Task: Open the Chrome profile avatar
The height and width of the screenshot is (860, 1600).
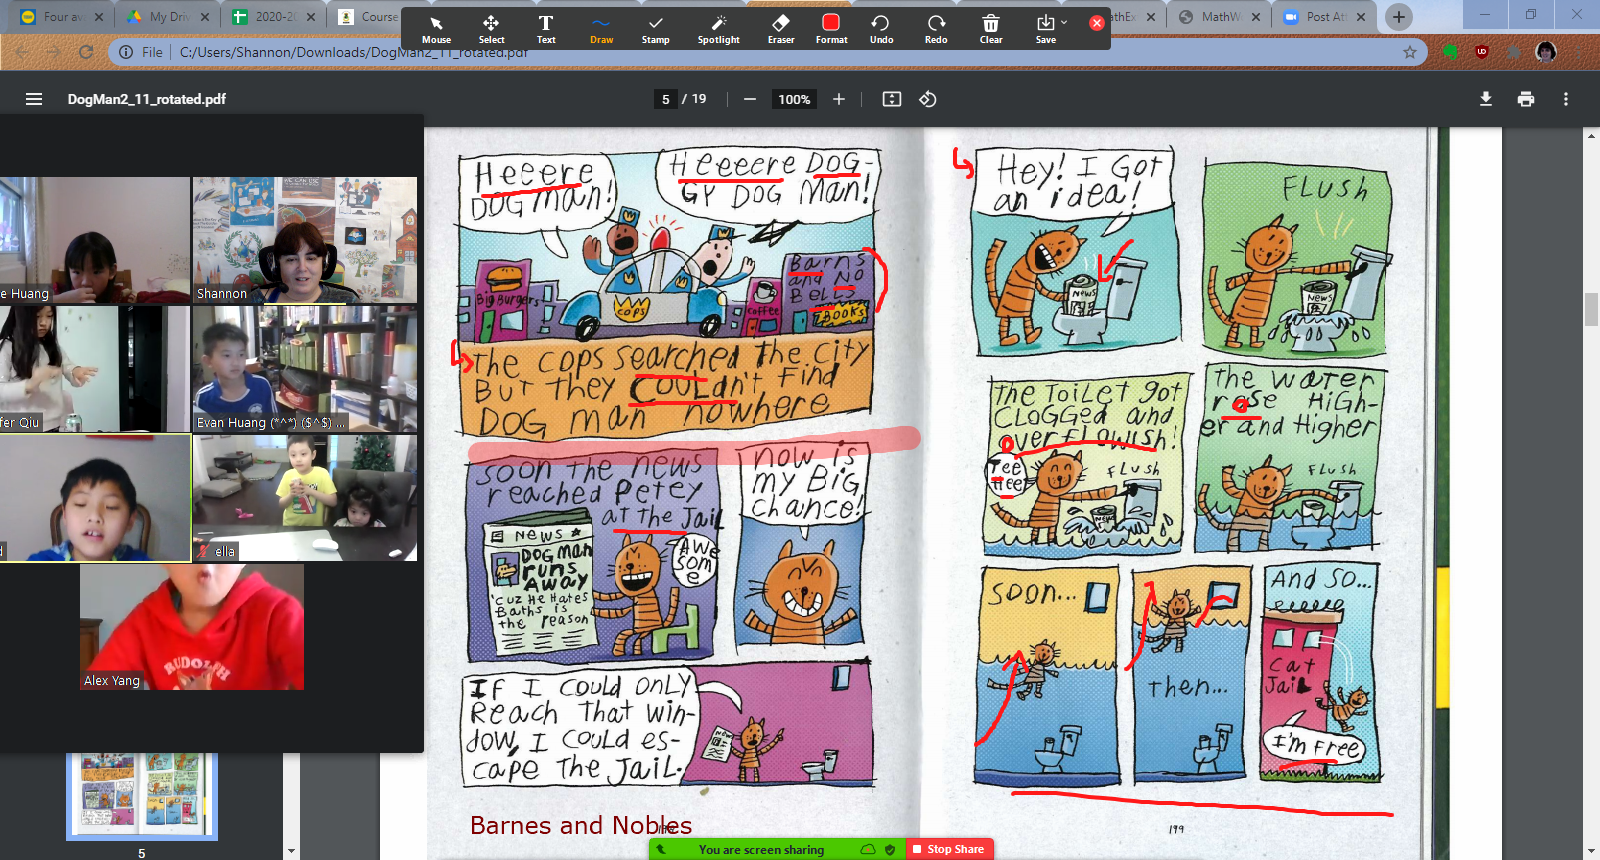Action: coord(1546,52)
